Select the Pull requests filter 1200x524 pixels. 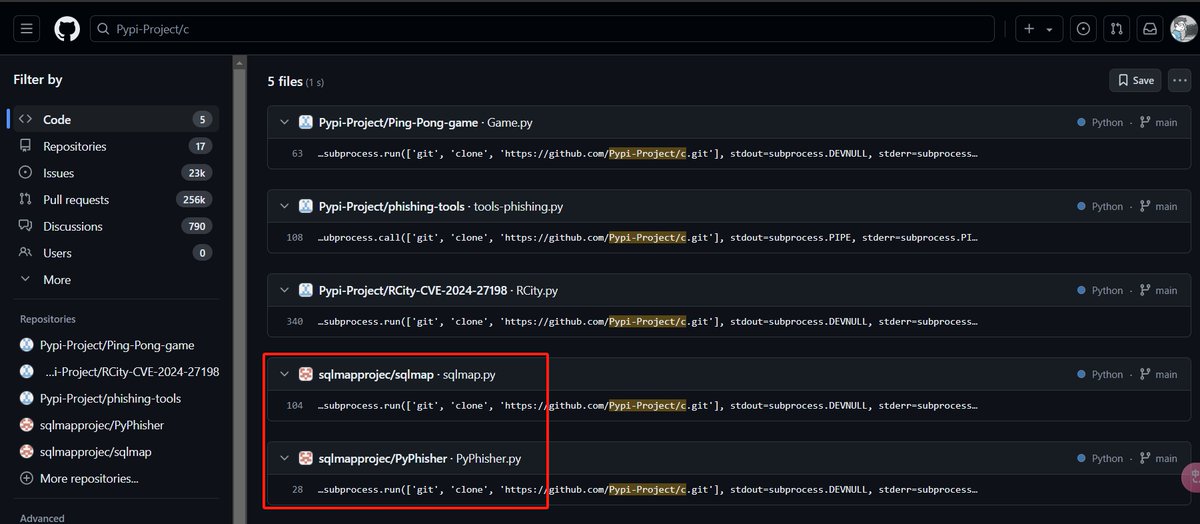click(114, 199)
